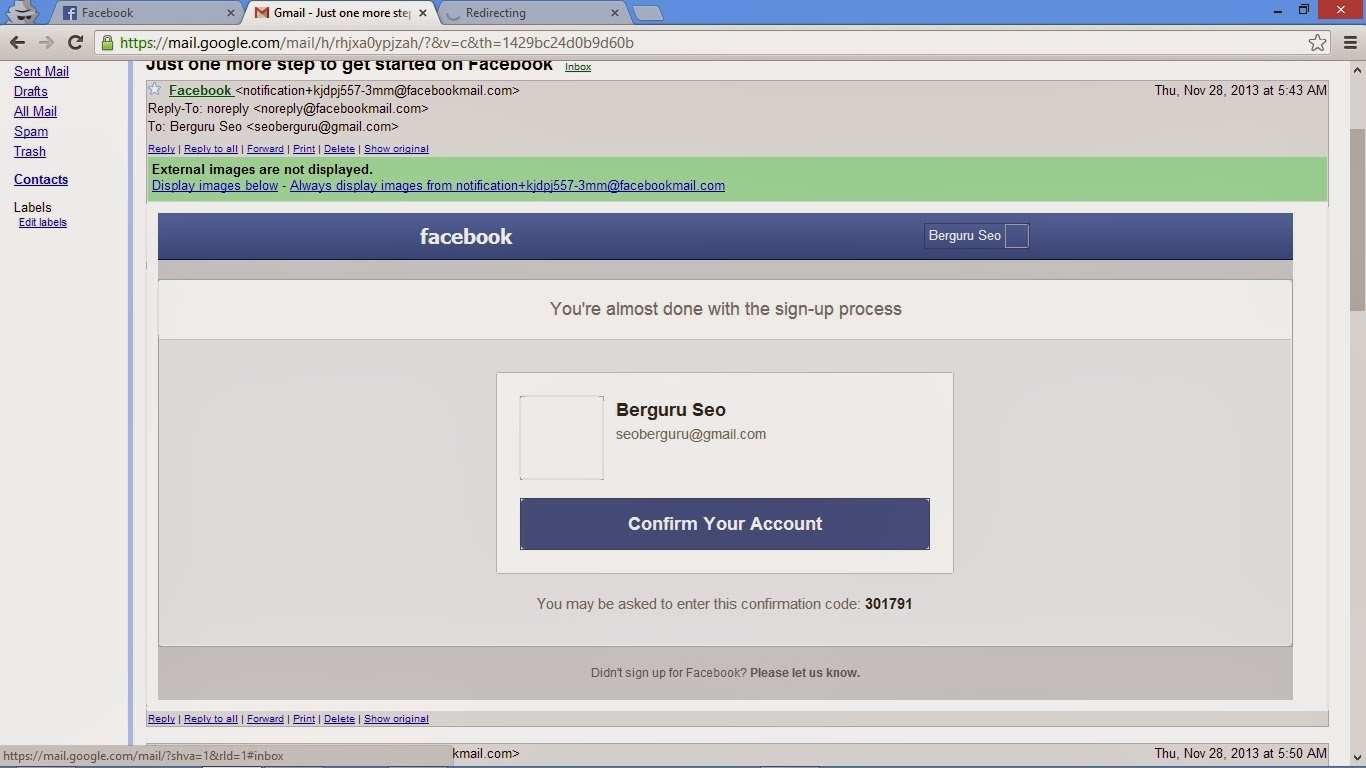The width and height of the screenshot is (1366, 768).
Task: Bookmark this page with the star icon
Action: [1317, 42]
